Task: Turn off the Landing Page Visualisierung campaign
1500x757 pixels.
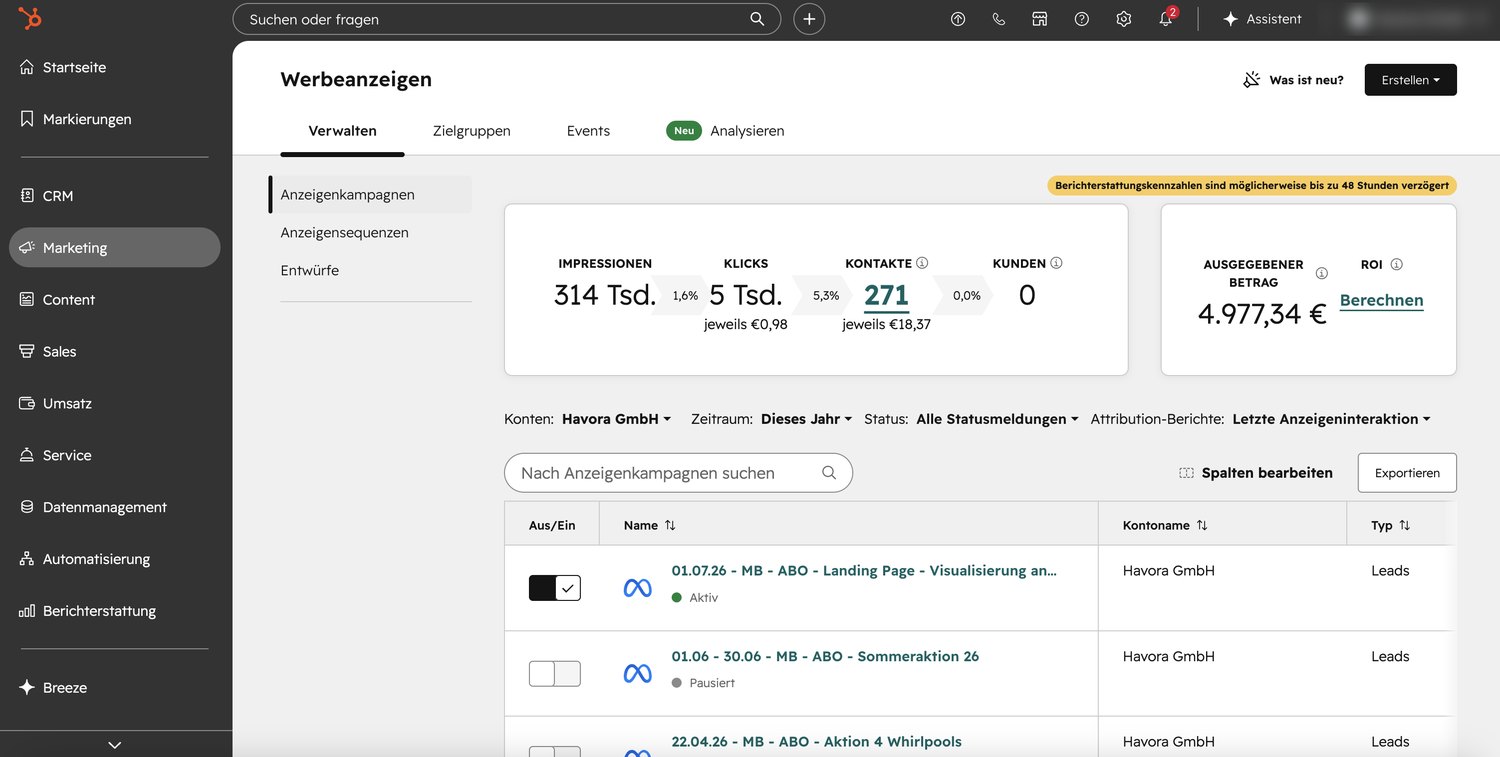Action: [554, 588]
